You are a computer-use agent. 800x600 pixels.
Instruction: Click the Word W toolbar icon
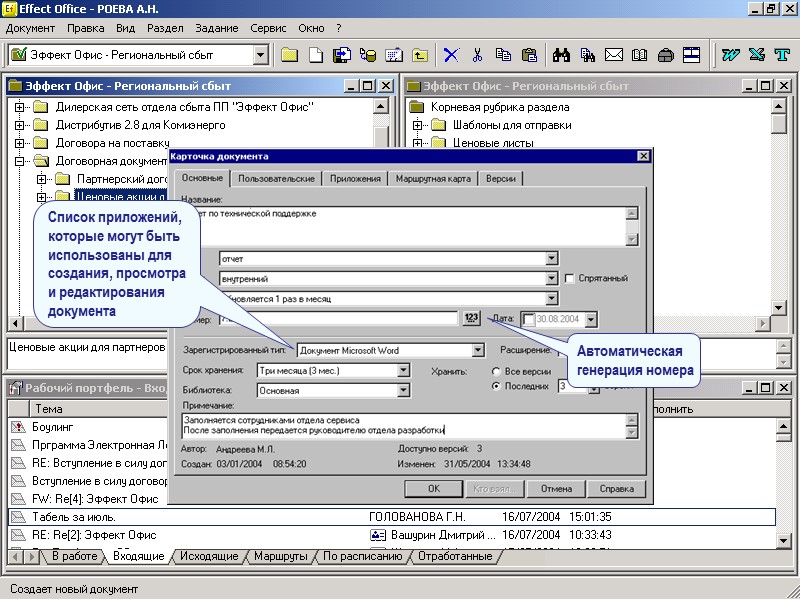coord(730,55)
